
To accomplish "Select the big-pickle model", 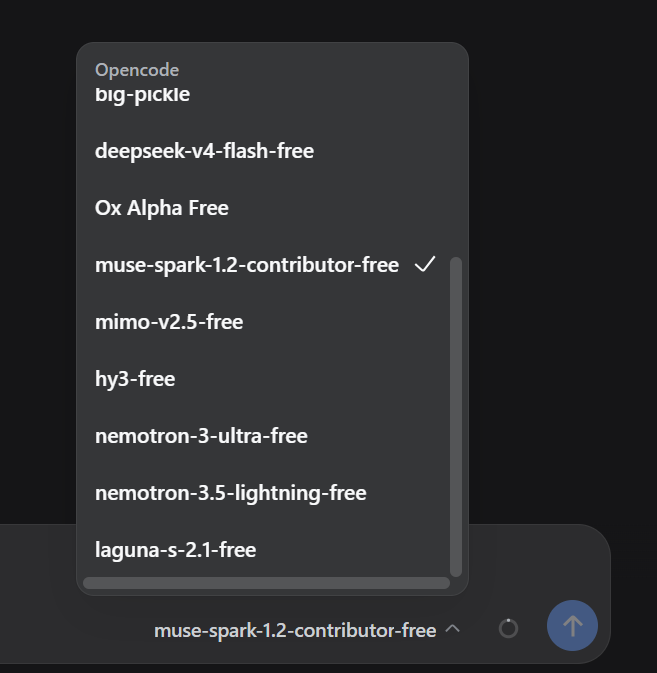I will [265, 94].
